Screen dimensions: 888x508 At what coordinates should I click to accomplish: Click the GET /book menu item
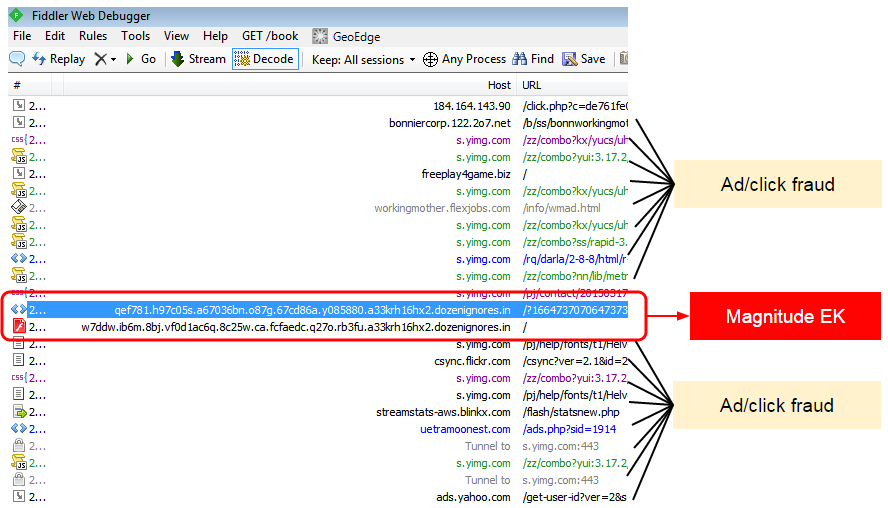(270, 36)
